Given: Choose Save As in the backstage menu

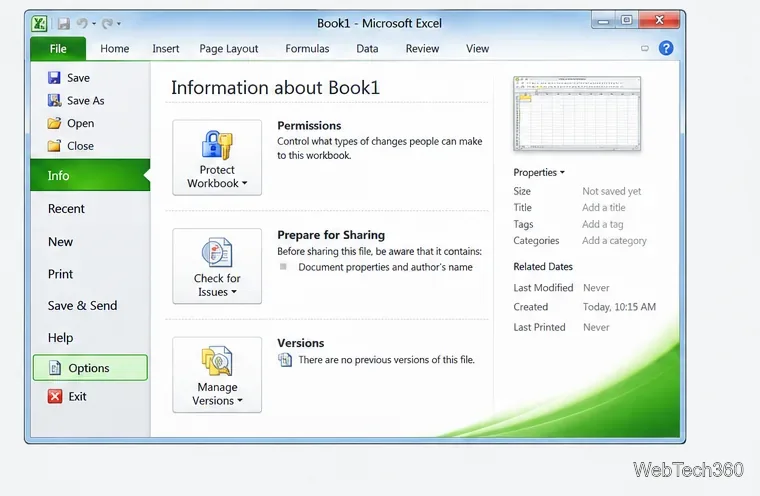Looking at the screenshot, I should (76, 100).
